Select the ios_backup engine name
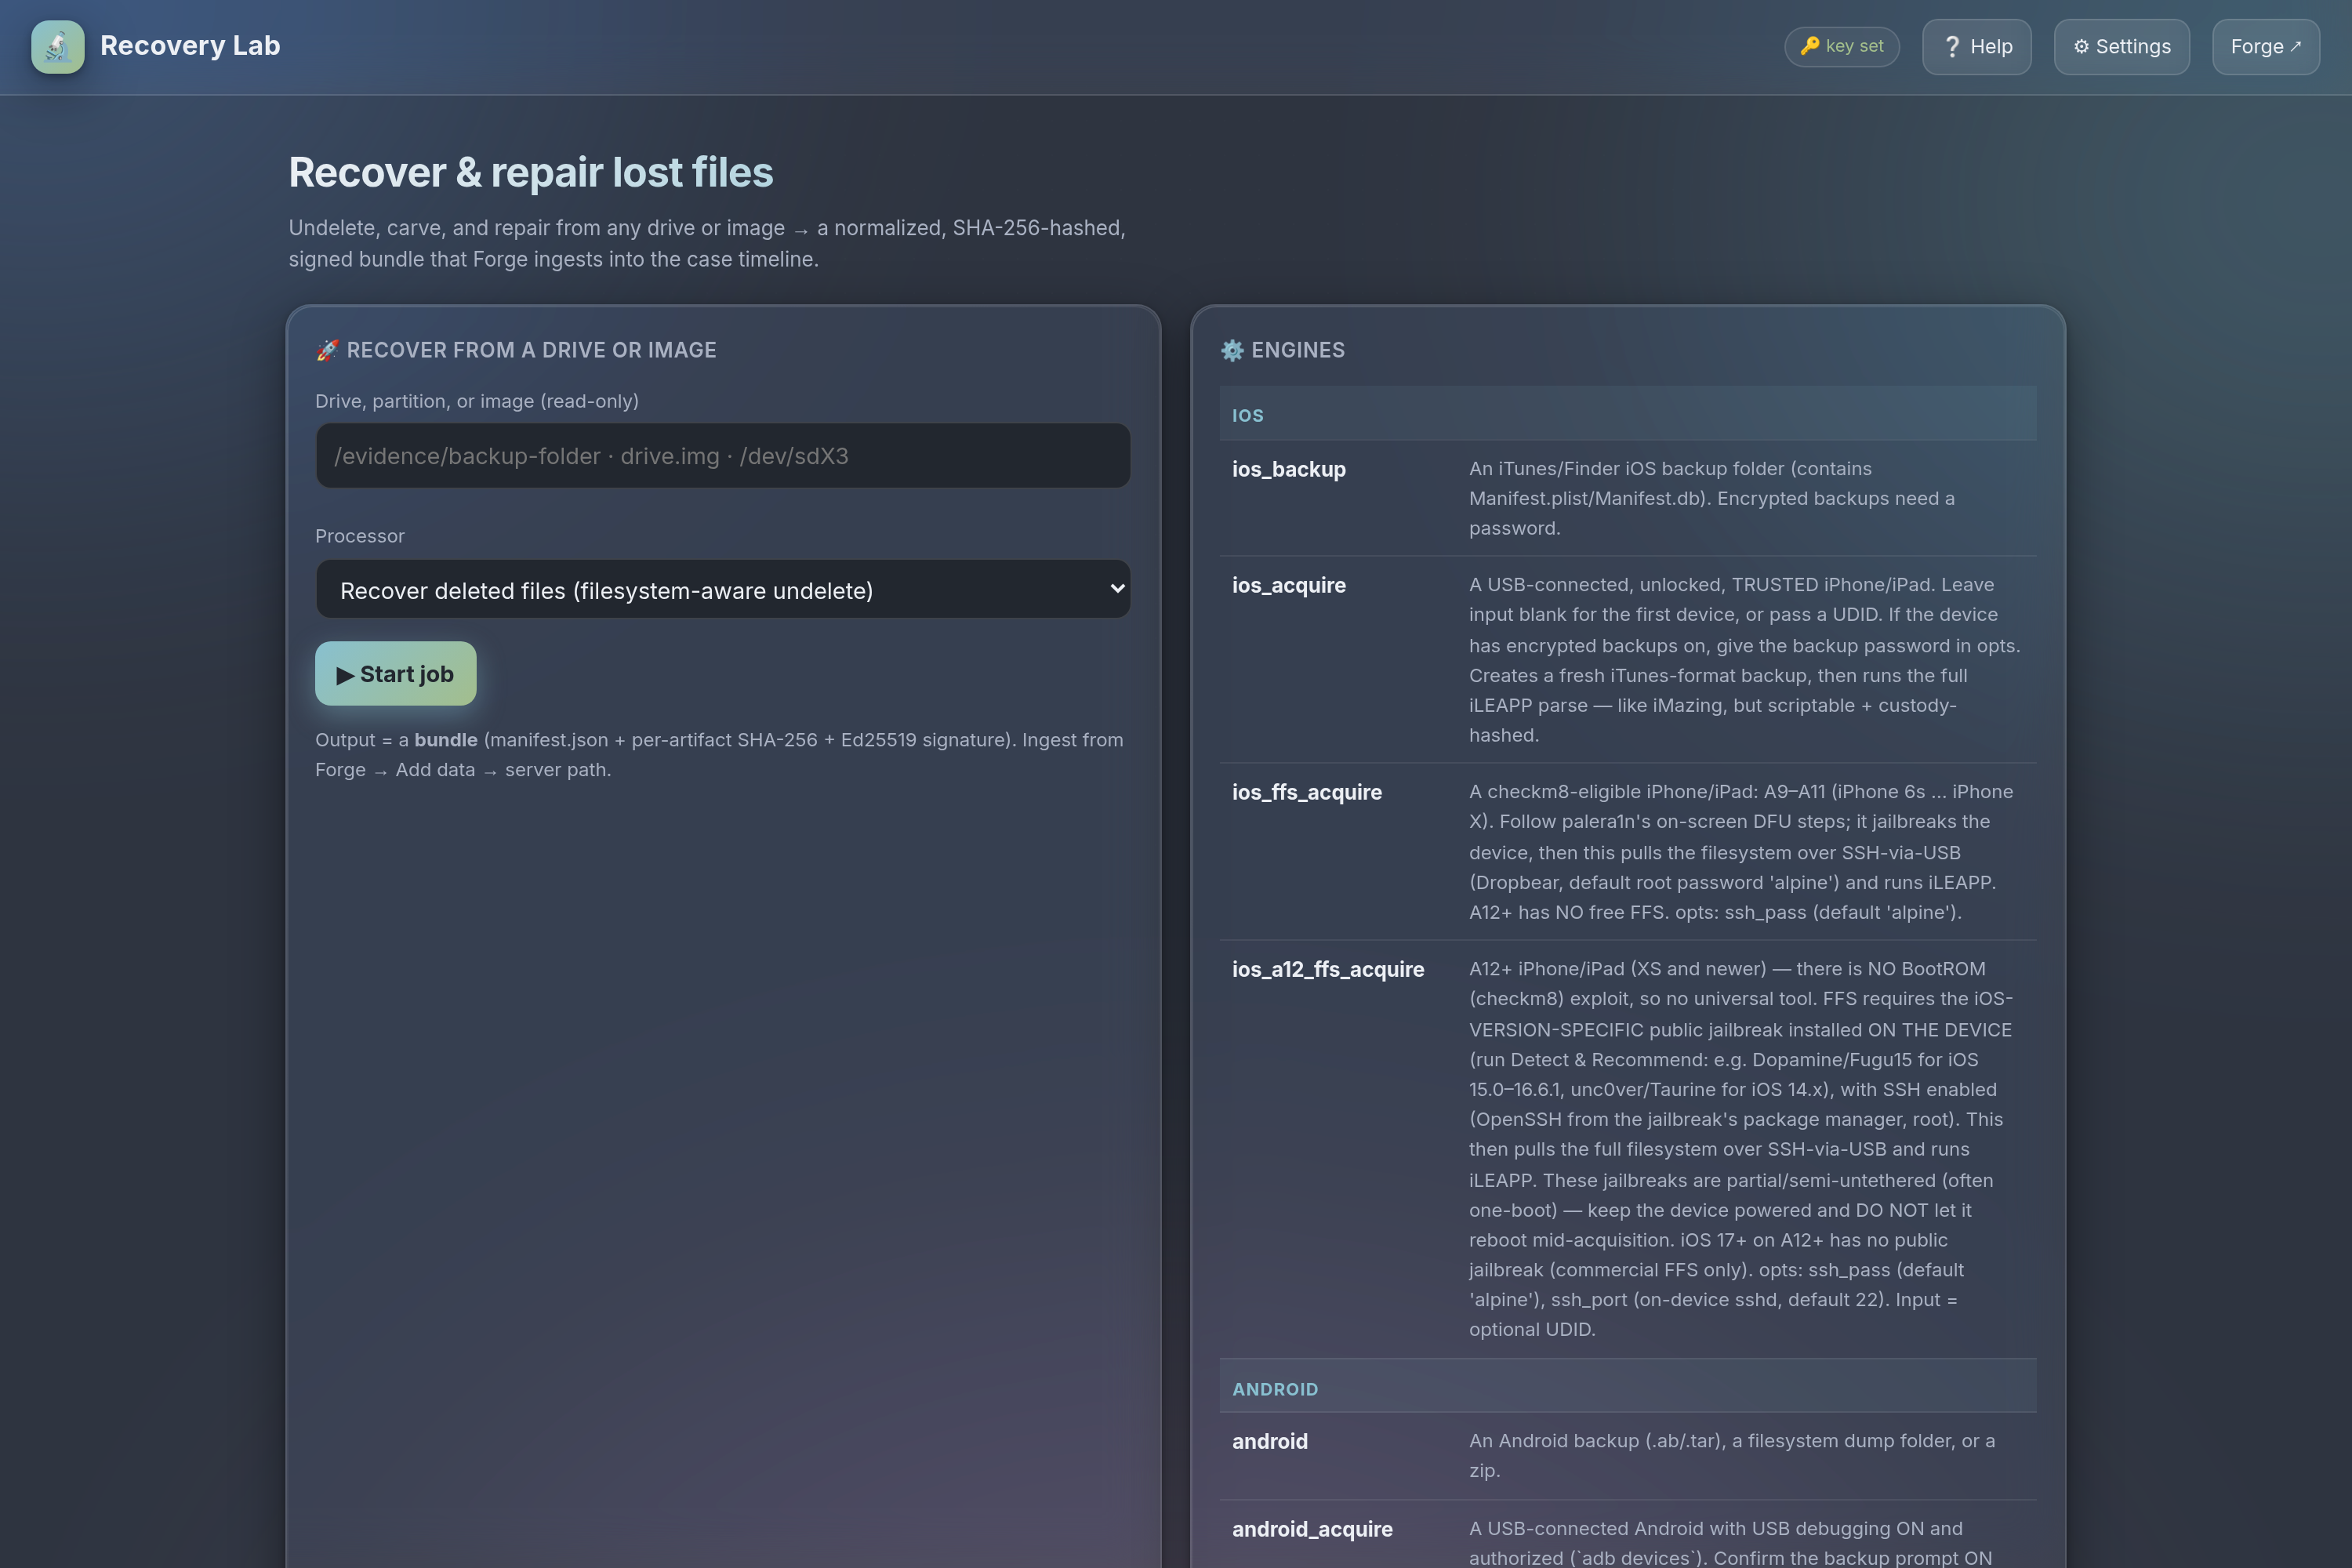 tap(1288, 469)
